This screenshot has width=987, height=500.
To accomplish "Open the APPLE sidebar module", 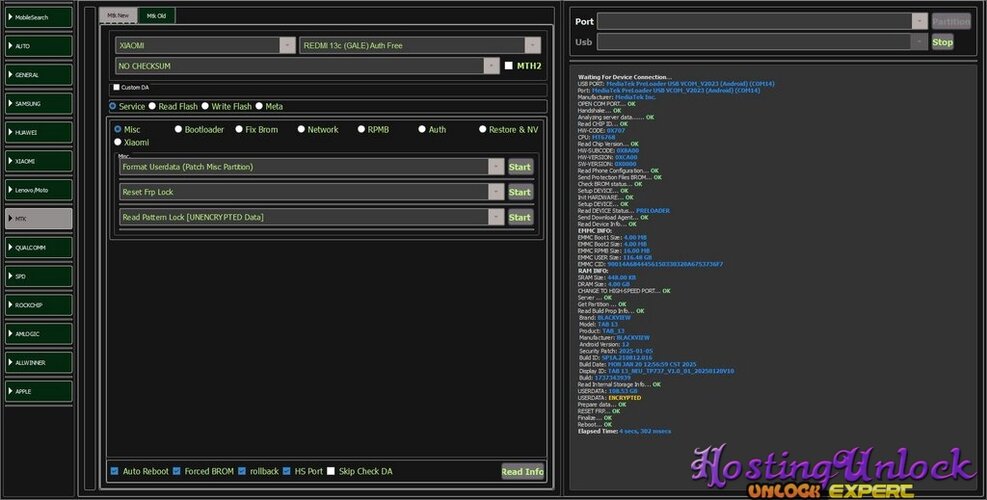I will [x=38, y=391].
